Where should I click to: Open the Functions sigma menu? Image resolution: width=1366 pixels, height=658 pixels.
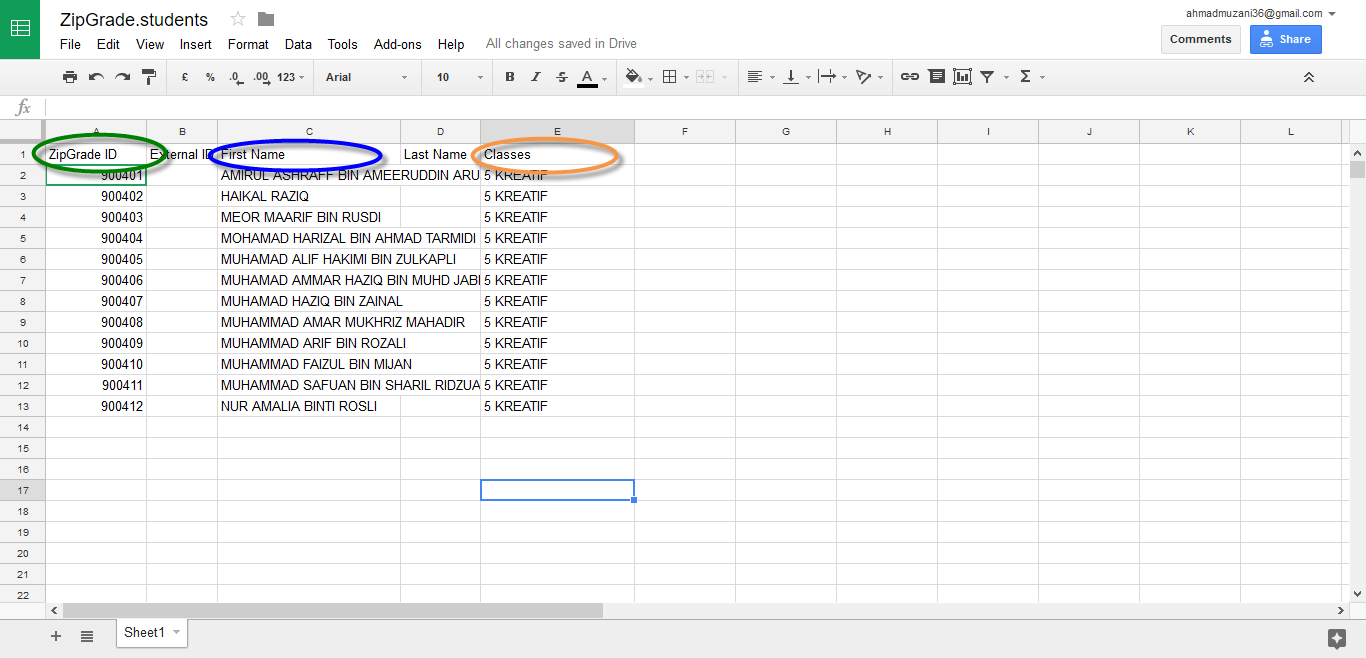(1031, 77)
